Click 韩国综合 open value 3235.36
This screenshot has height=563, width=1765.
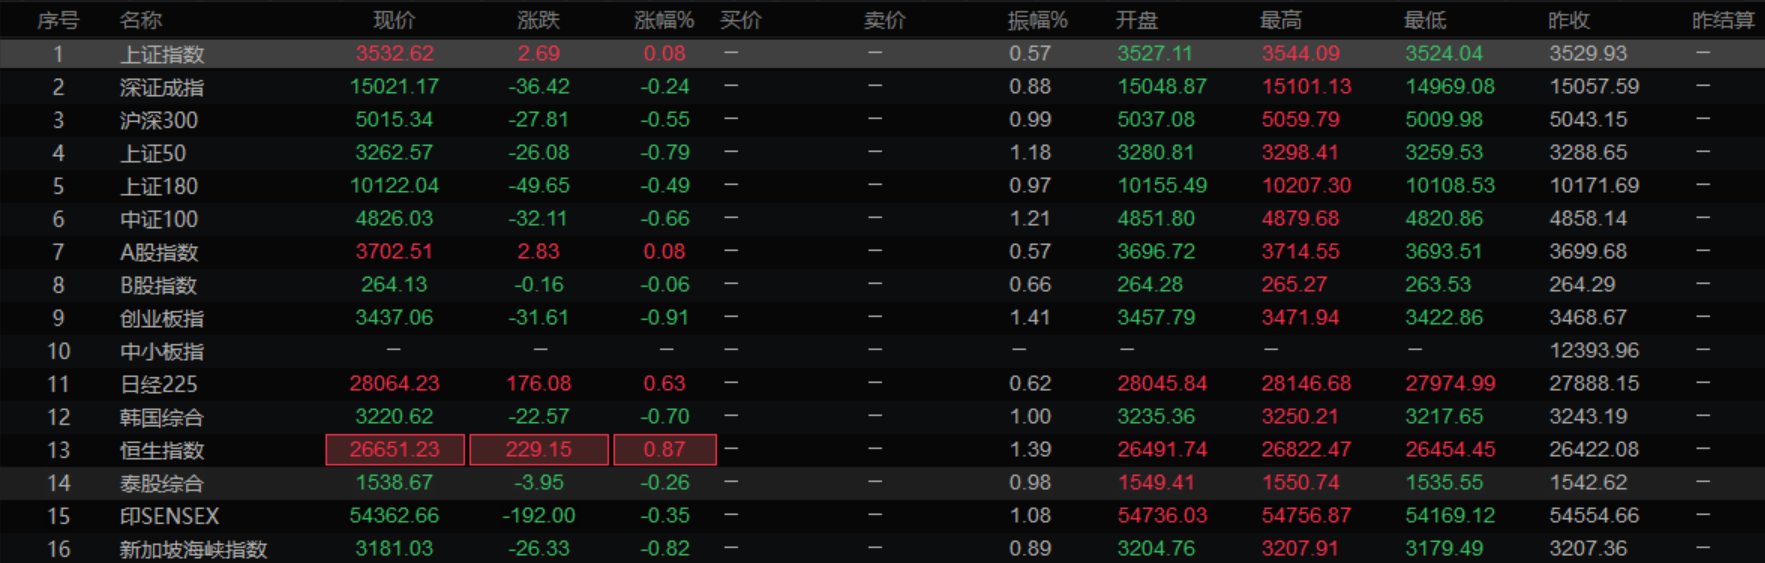[1156, 416]
